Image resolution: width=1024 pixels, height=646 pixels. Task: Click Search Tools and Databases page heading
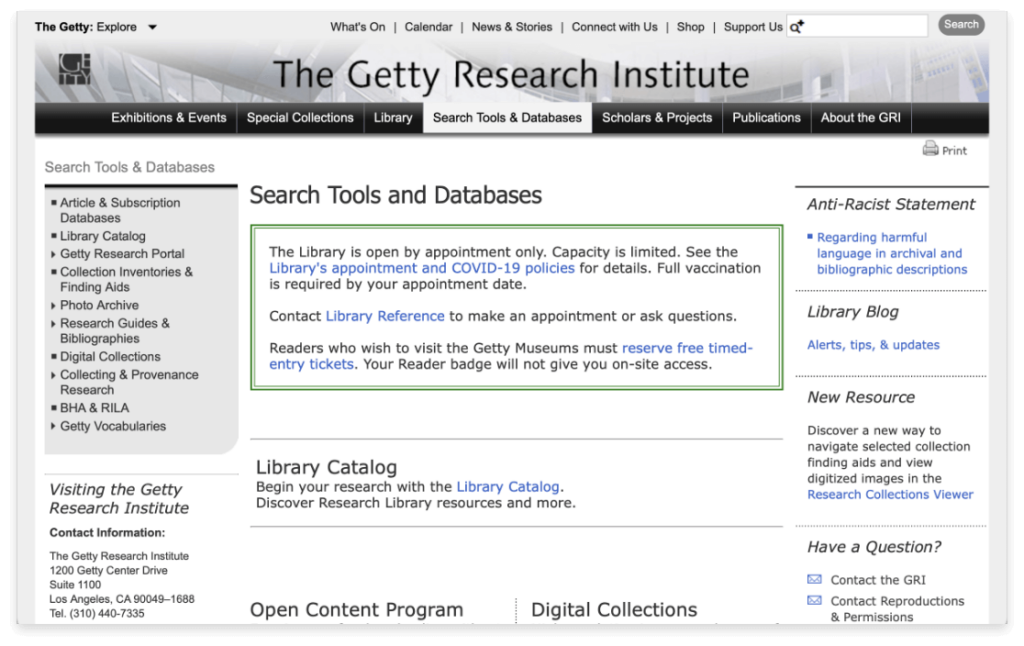pyautogui.click(x=396, y=195)
